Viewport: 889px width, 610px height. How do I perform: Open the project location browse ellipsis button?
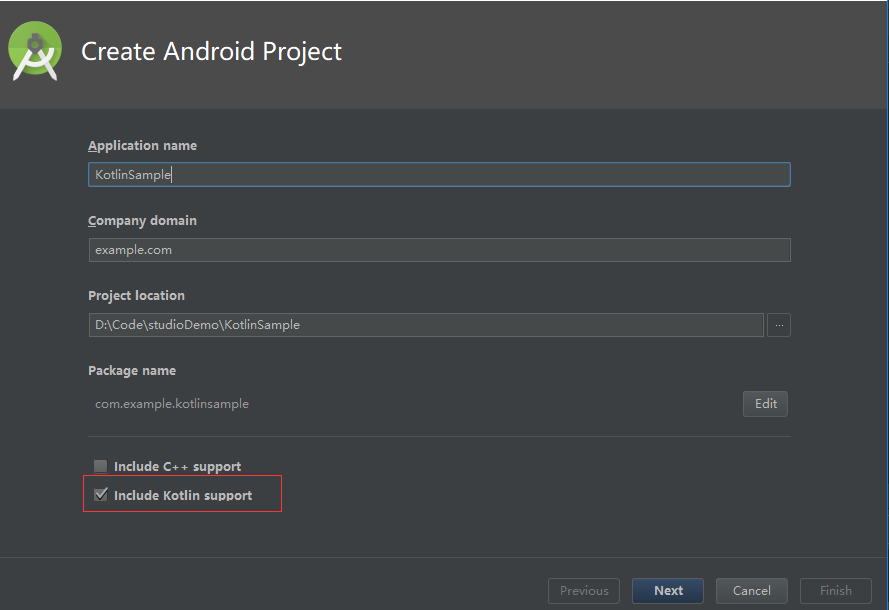pyautogui.click(x=778, y=325)
